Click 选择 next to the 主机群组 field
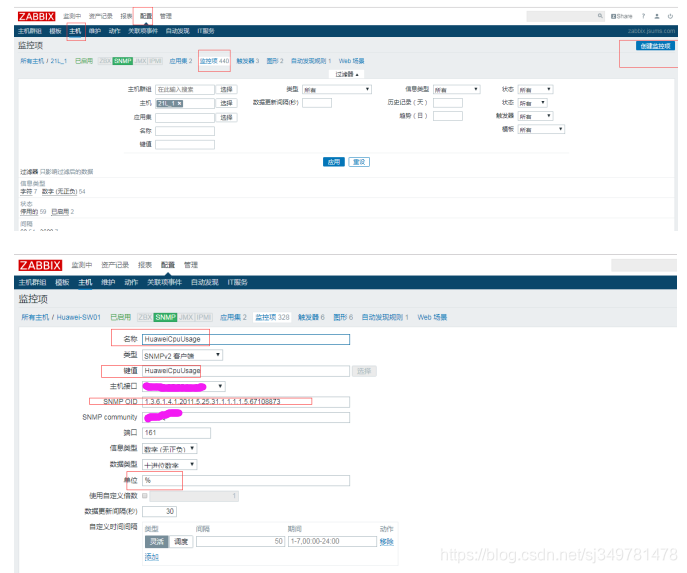This screenshot has width=687, height=573. click(227, 89)
